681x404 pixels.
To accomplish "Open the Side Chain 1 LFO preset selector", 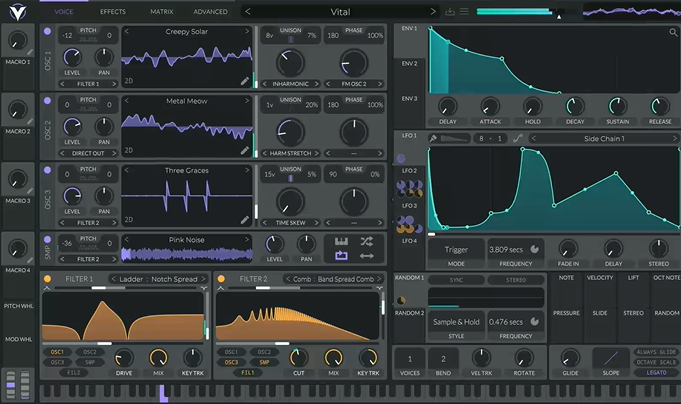I will (x=604, y=138).
